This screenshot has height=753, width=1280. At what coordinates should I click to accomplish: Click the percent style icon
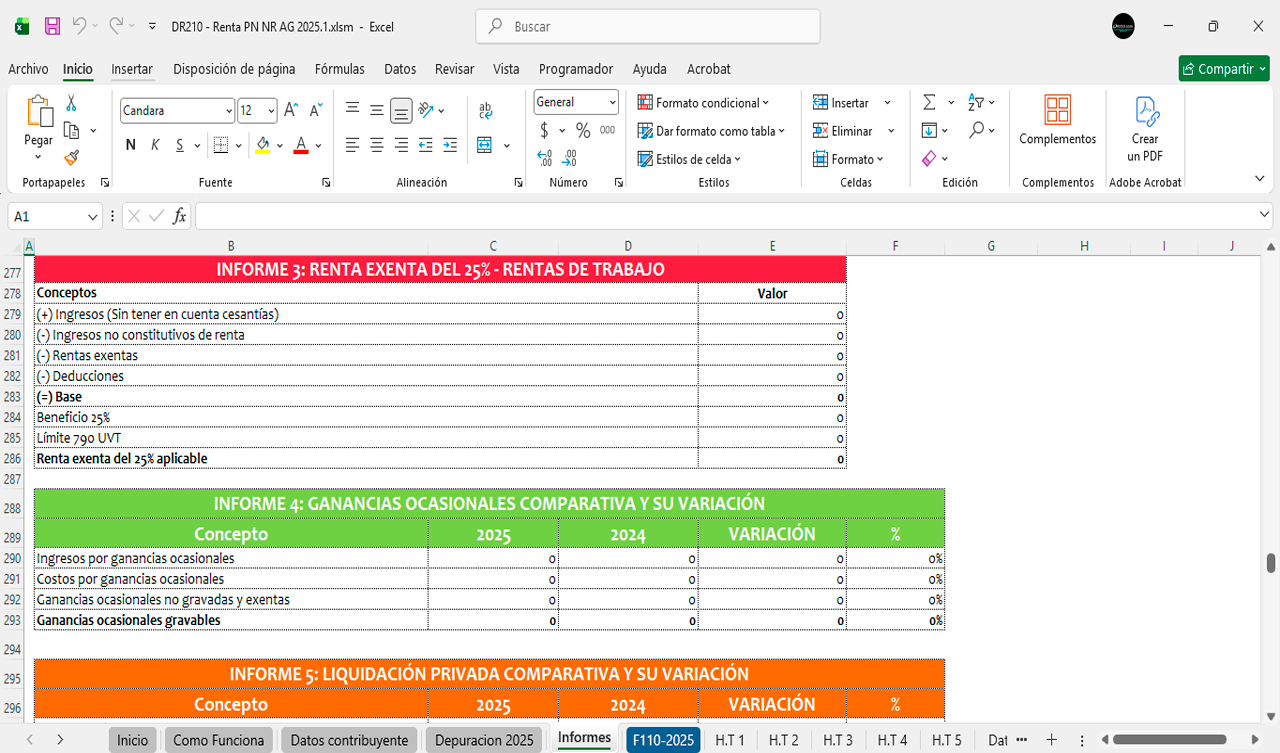582,131
